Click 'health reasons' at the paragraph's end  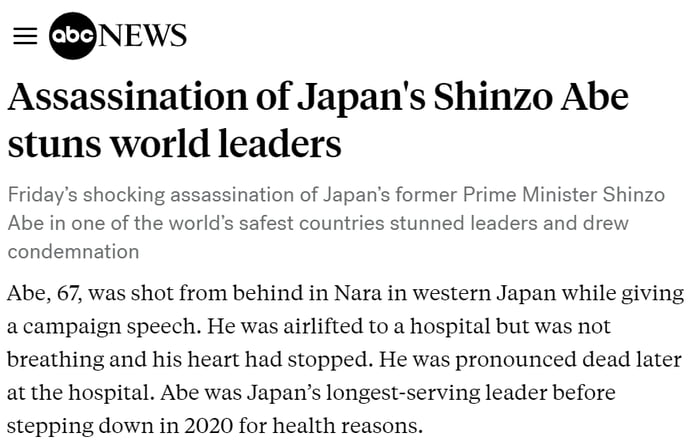click(x=347, y=426)
